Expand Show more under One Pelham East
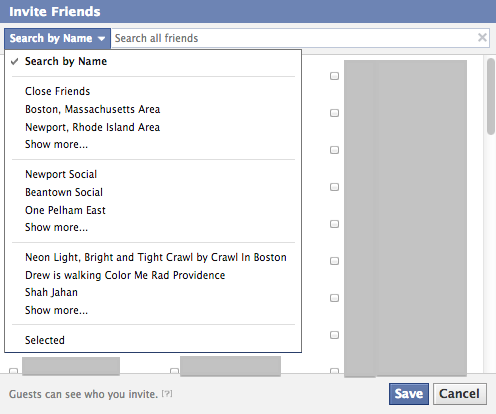This screenshot has width=496, height=414. pyautogui.click(x=56, y=227)
